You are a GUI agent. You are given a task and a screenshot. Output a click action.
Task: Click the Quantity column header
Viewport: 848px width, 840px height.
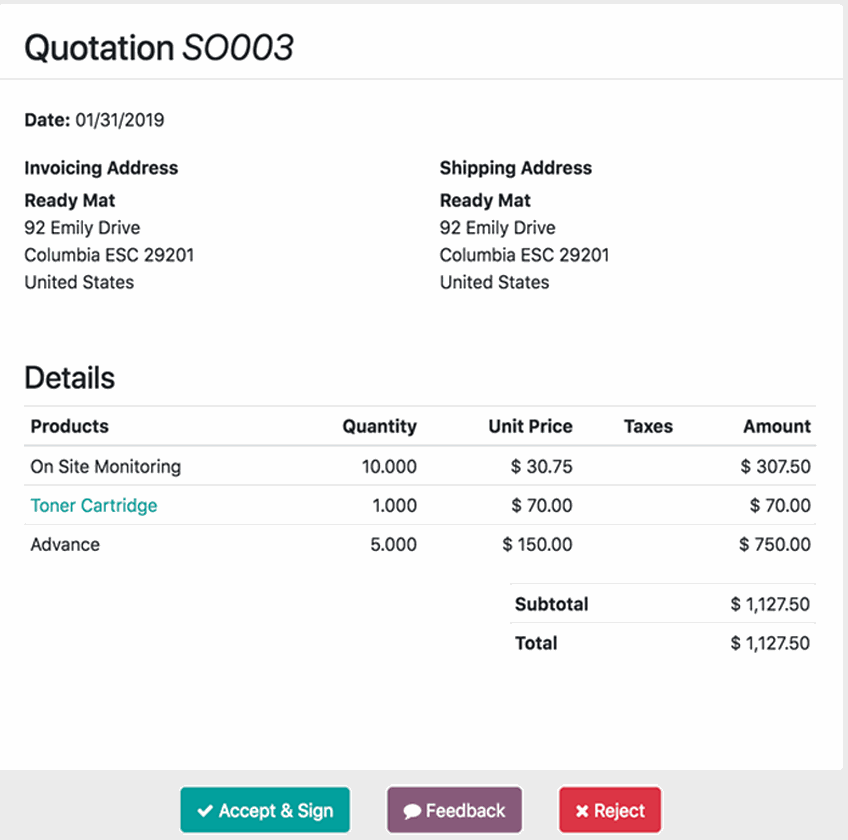pyautogui.click(x=379, y=426)
